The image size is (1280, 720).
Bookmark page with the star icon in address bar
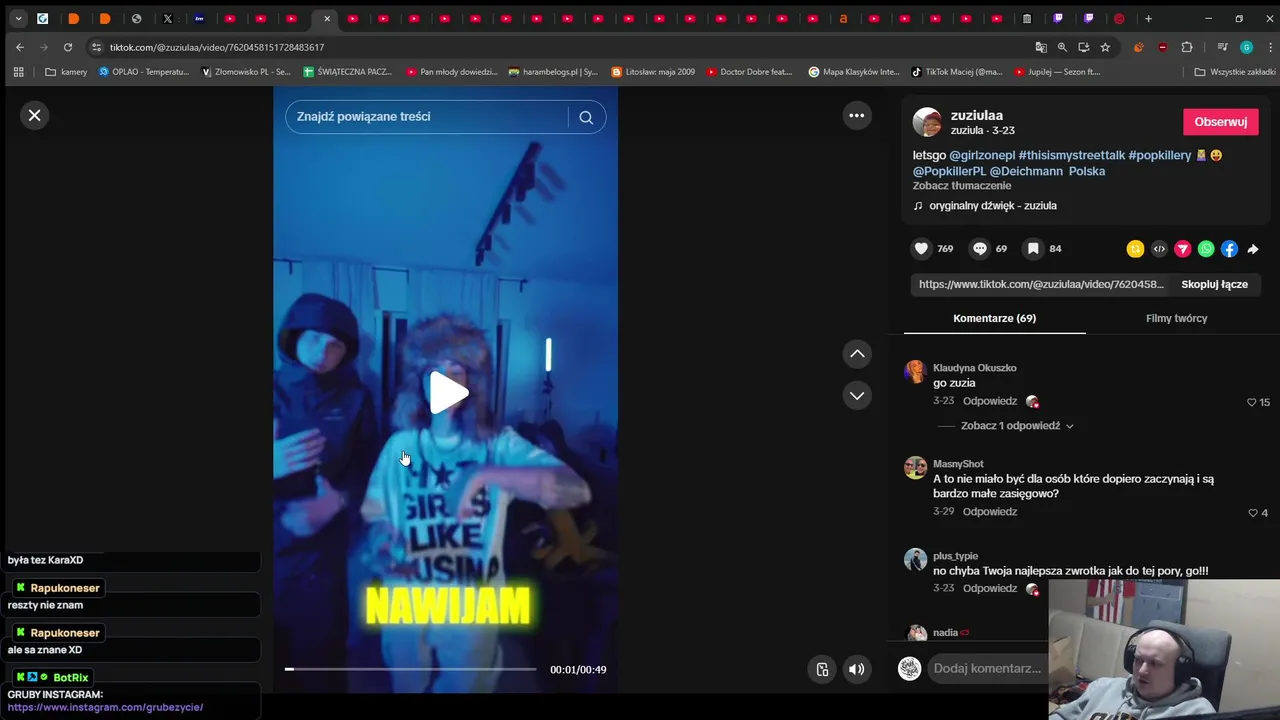click(1105, 47)
